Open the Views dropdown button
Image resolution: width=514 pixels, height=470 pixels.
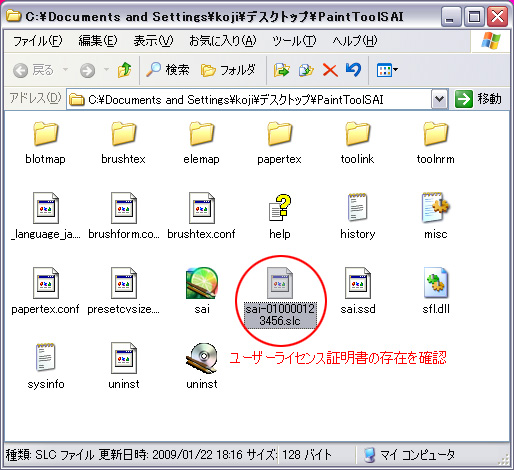[387, 70]
